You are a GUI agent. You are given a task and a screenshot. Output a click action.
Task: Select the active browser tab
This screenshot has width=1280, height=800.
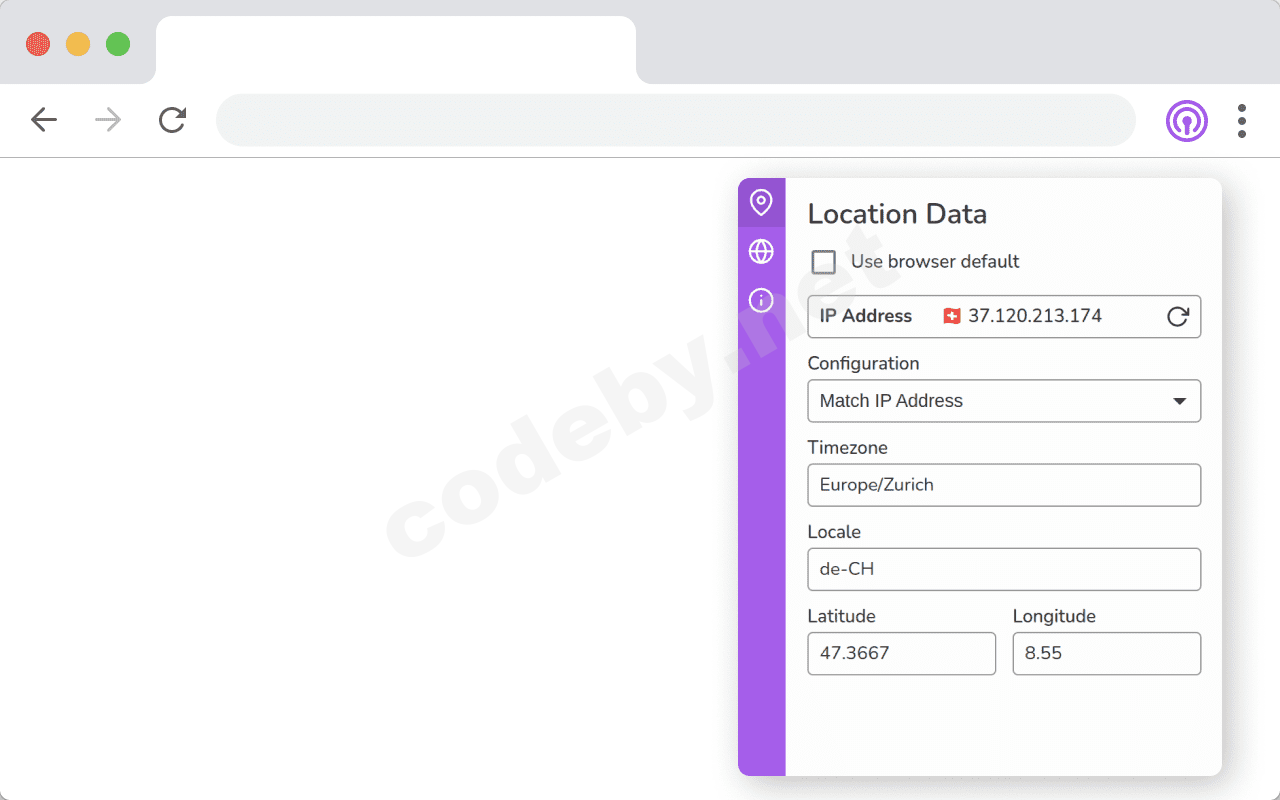point(396,50)
